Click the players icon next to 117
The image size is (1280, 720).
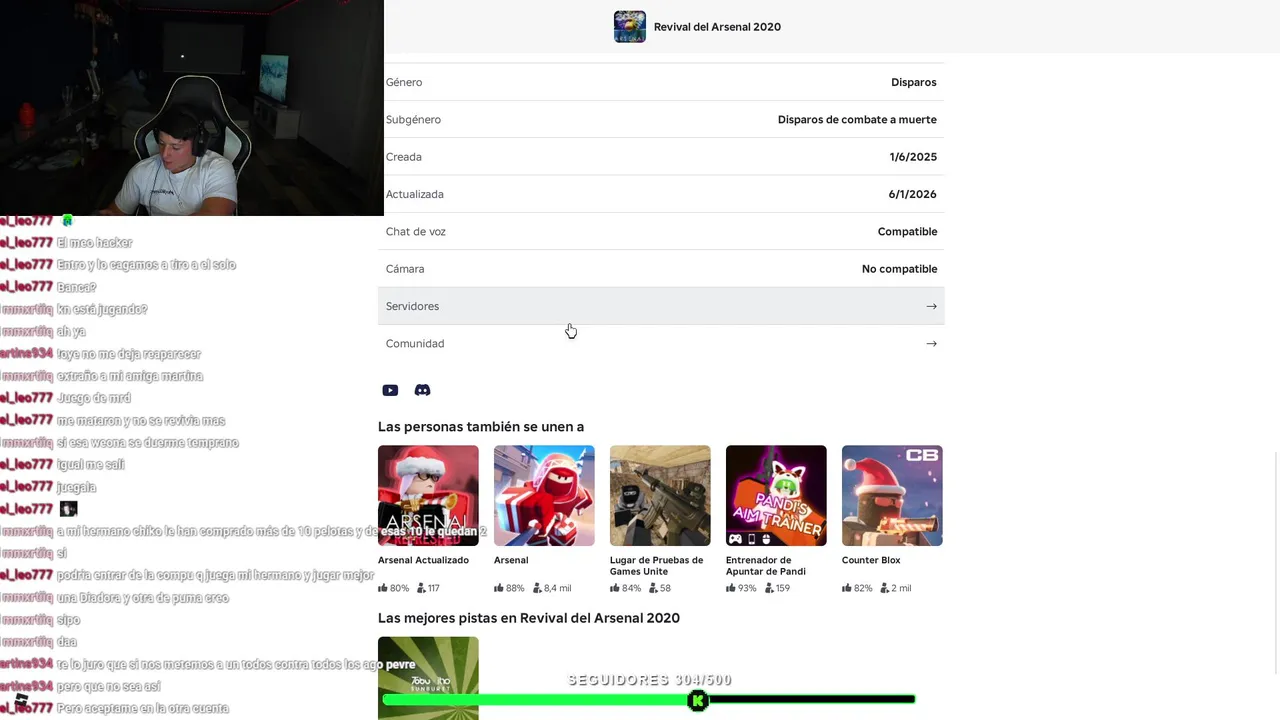421,588
